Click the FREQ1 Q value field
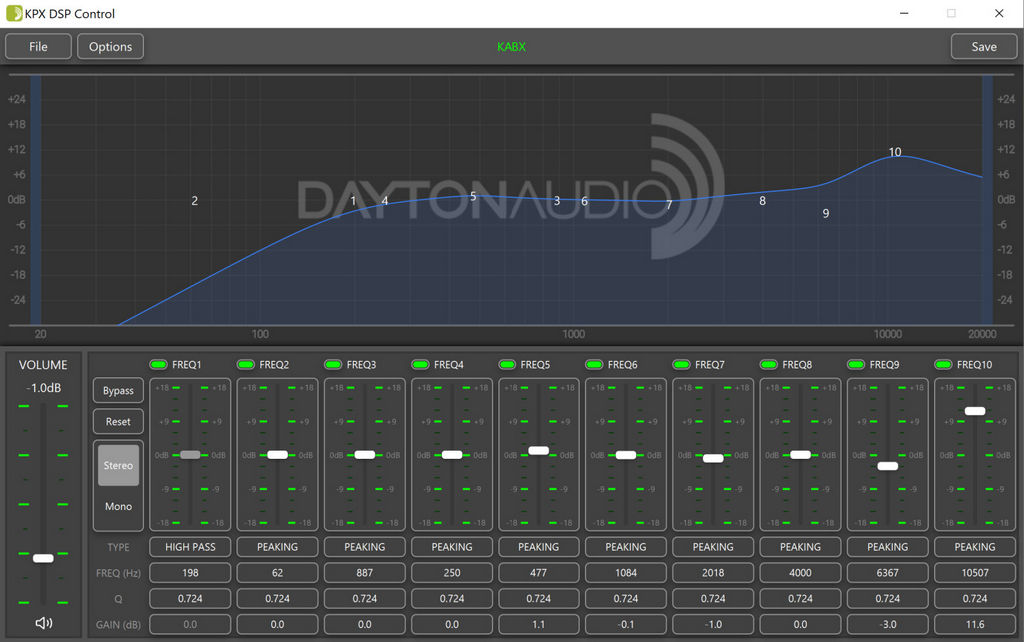The width and height of the screenshot is (1024, 642). 190,598
